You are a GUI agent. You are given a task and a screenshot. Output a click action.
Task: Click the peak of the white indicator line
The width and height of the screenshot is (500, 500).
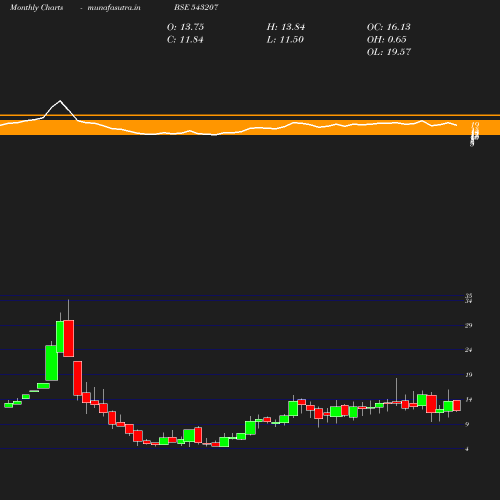pyautogui.click(x=60, y=101)
